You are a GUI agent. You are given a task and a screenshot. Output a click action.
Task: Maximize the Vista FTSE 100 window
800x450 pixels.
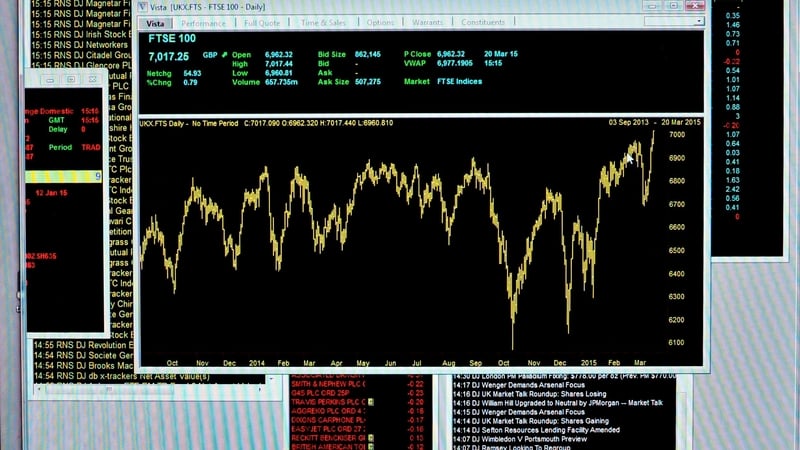point(673,6)
